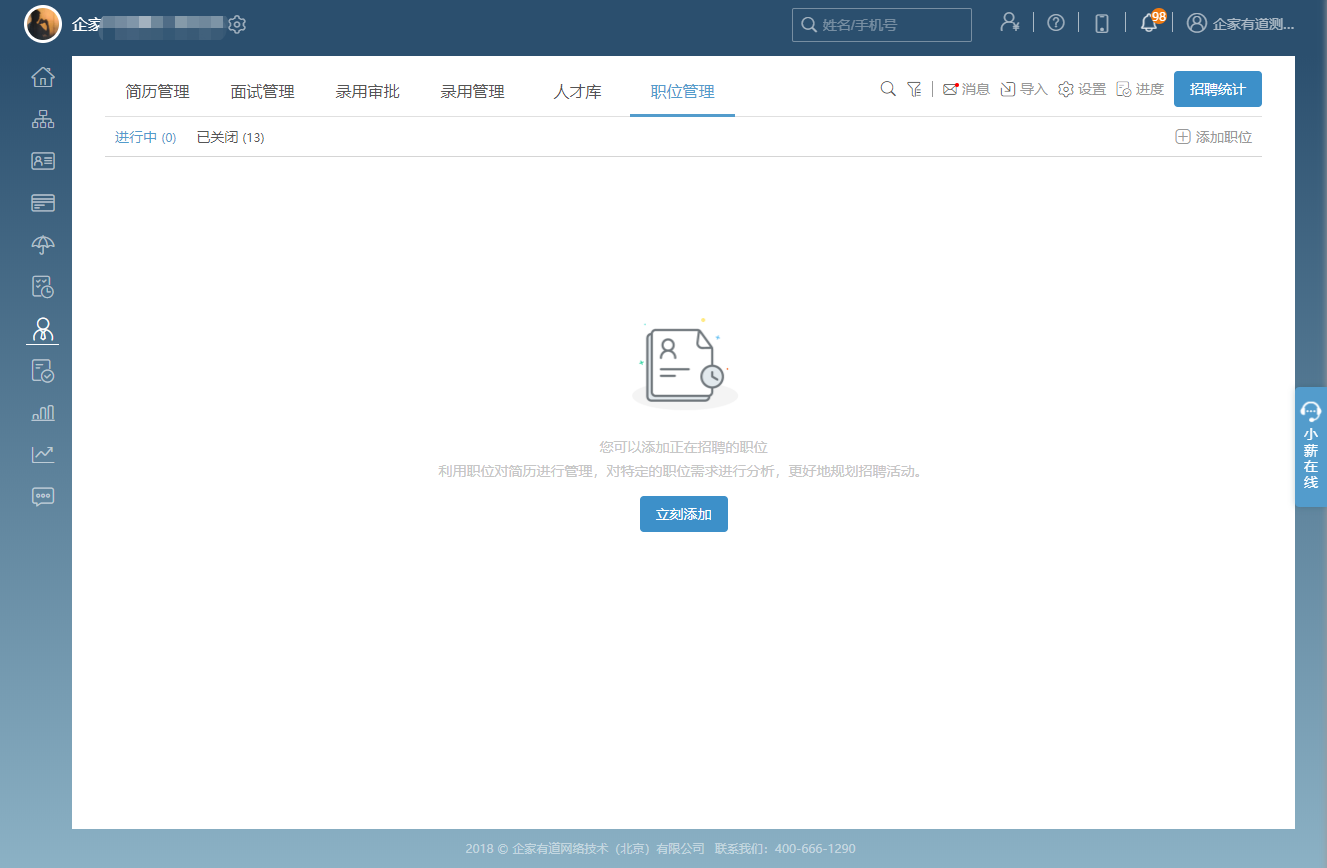
Task: Open the organization chart sidebar icon
Action: pyautogui.click(x=43, y=119)
